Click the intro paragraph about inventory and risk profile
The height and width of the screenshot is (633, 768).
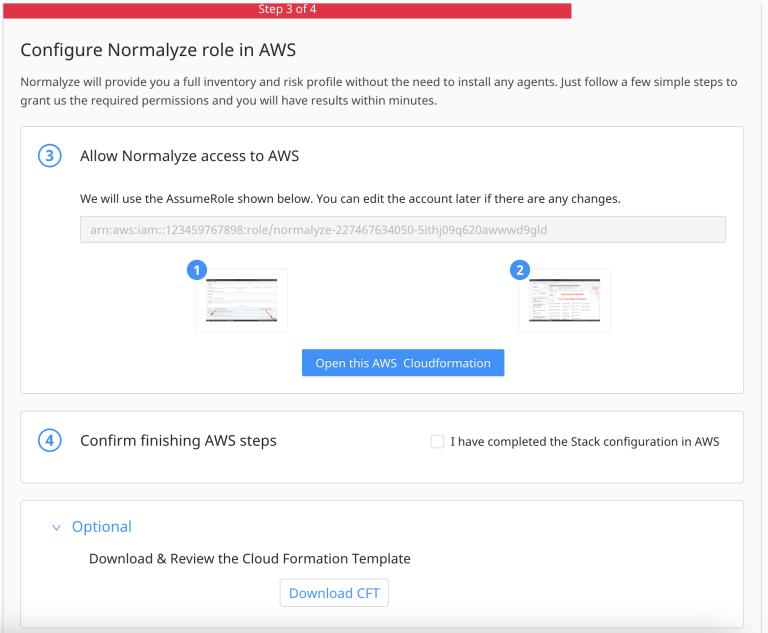378,91
